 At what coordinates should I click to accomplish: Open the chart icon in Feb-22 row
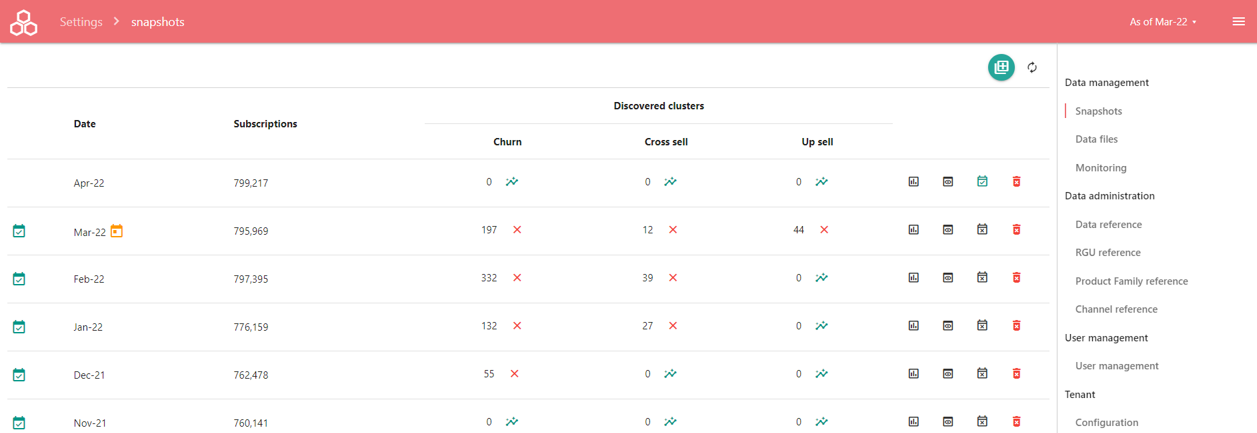[x=913, y=278]
